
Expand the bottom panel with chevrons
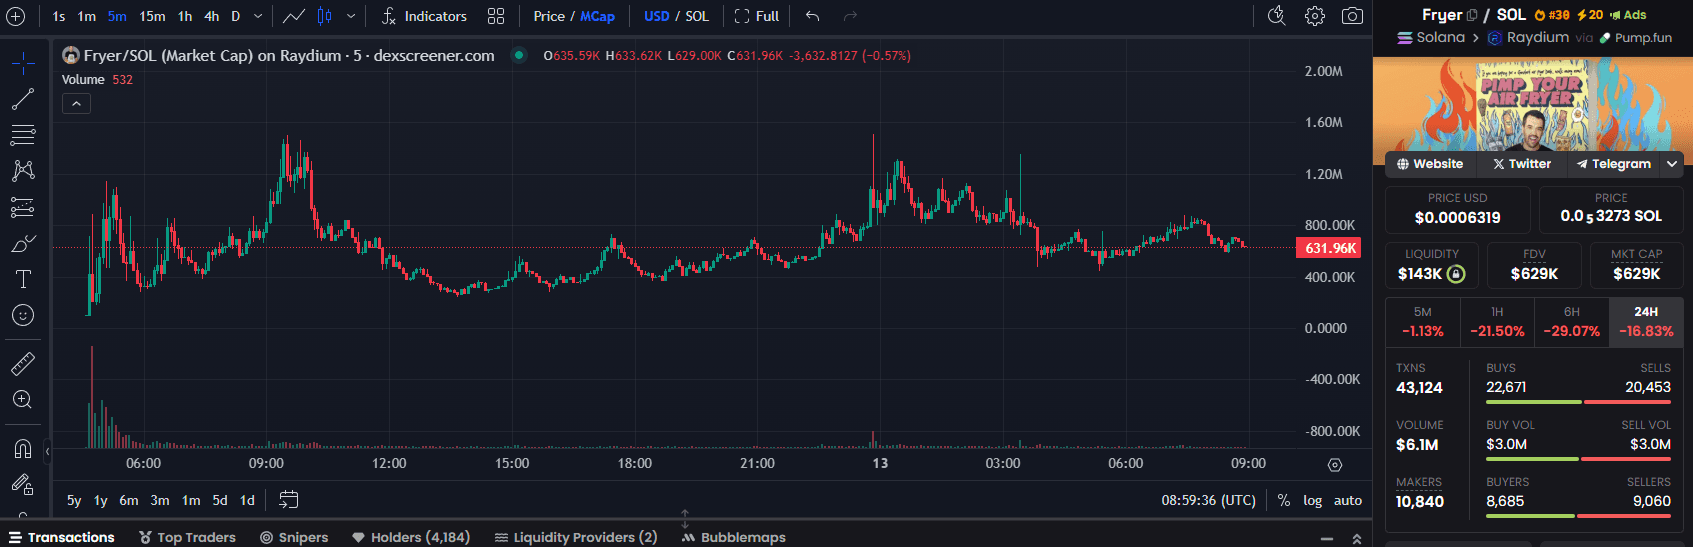point(1357,538)
